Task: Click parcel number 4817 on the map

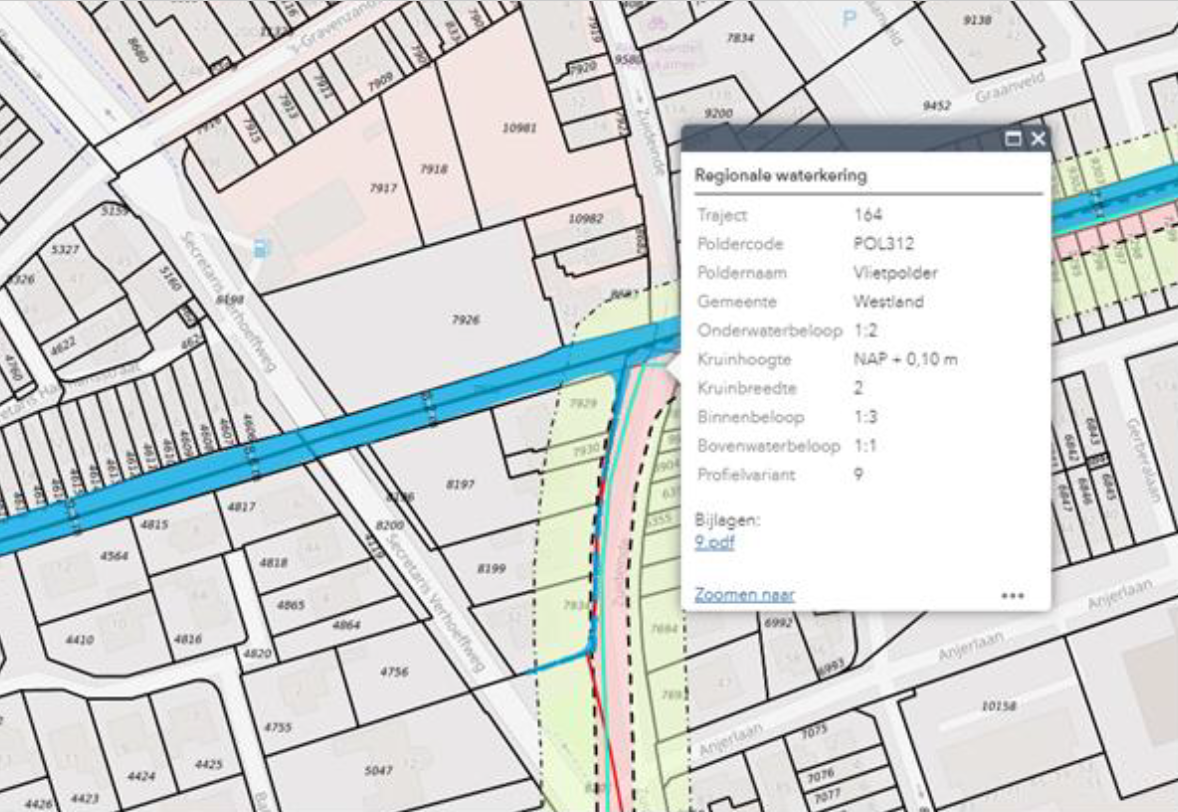Action: tap(241, 507)
